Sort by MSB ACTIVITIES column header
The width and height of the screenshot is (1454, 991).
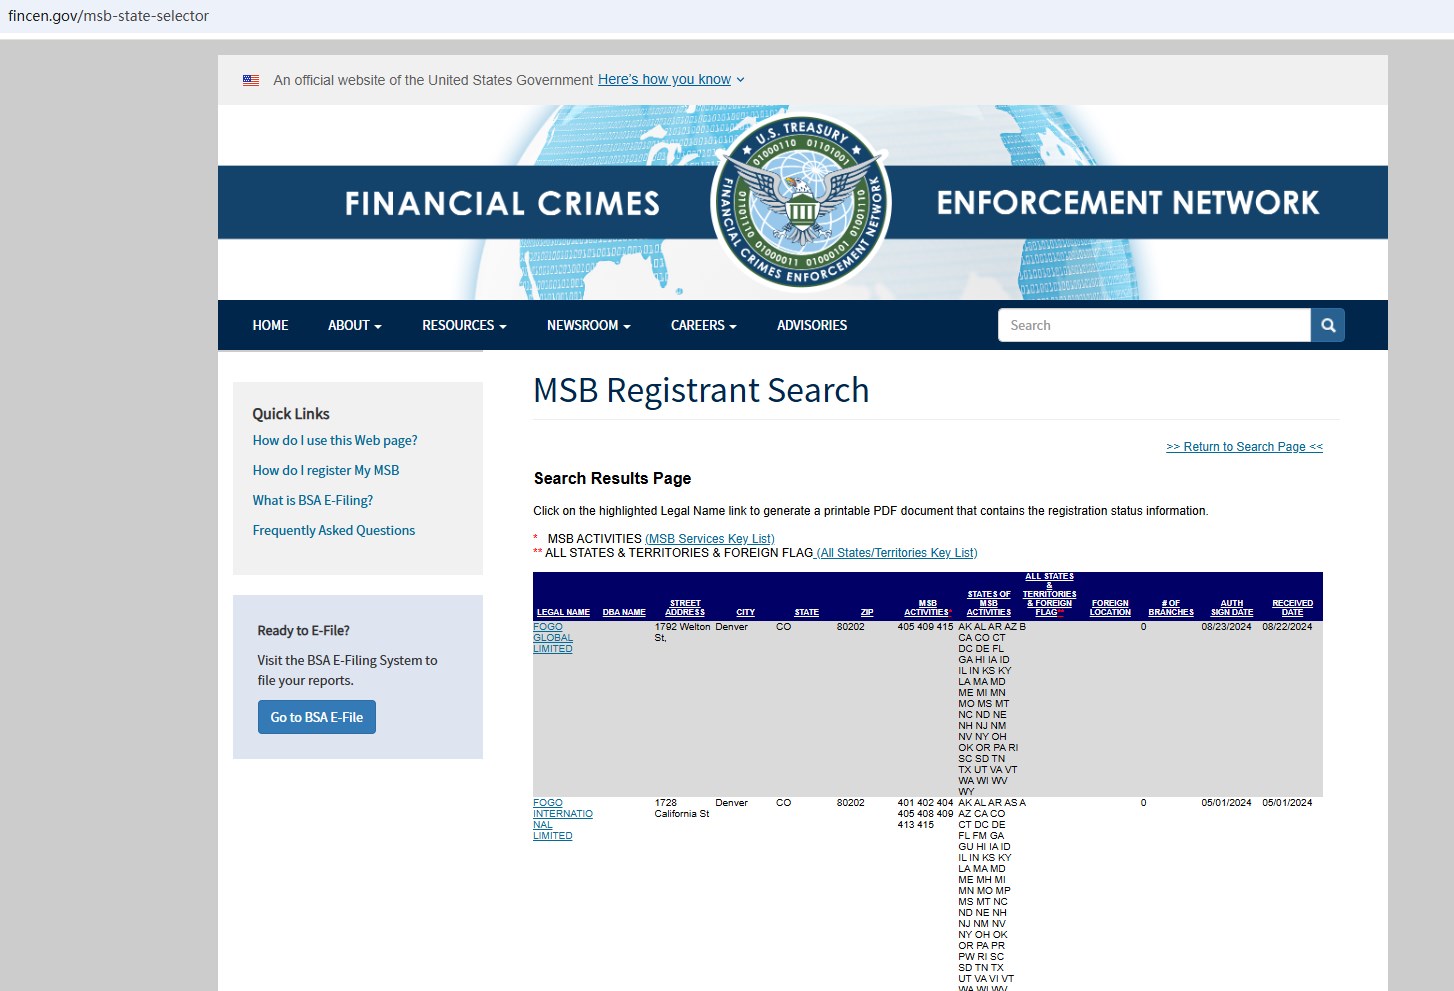[x=927, y=608]
